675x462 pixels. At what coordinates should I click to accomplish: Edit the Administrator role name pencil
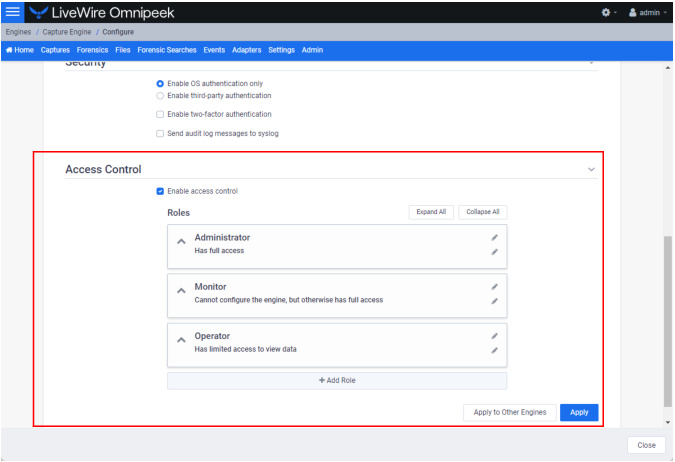coord(495,238)
